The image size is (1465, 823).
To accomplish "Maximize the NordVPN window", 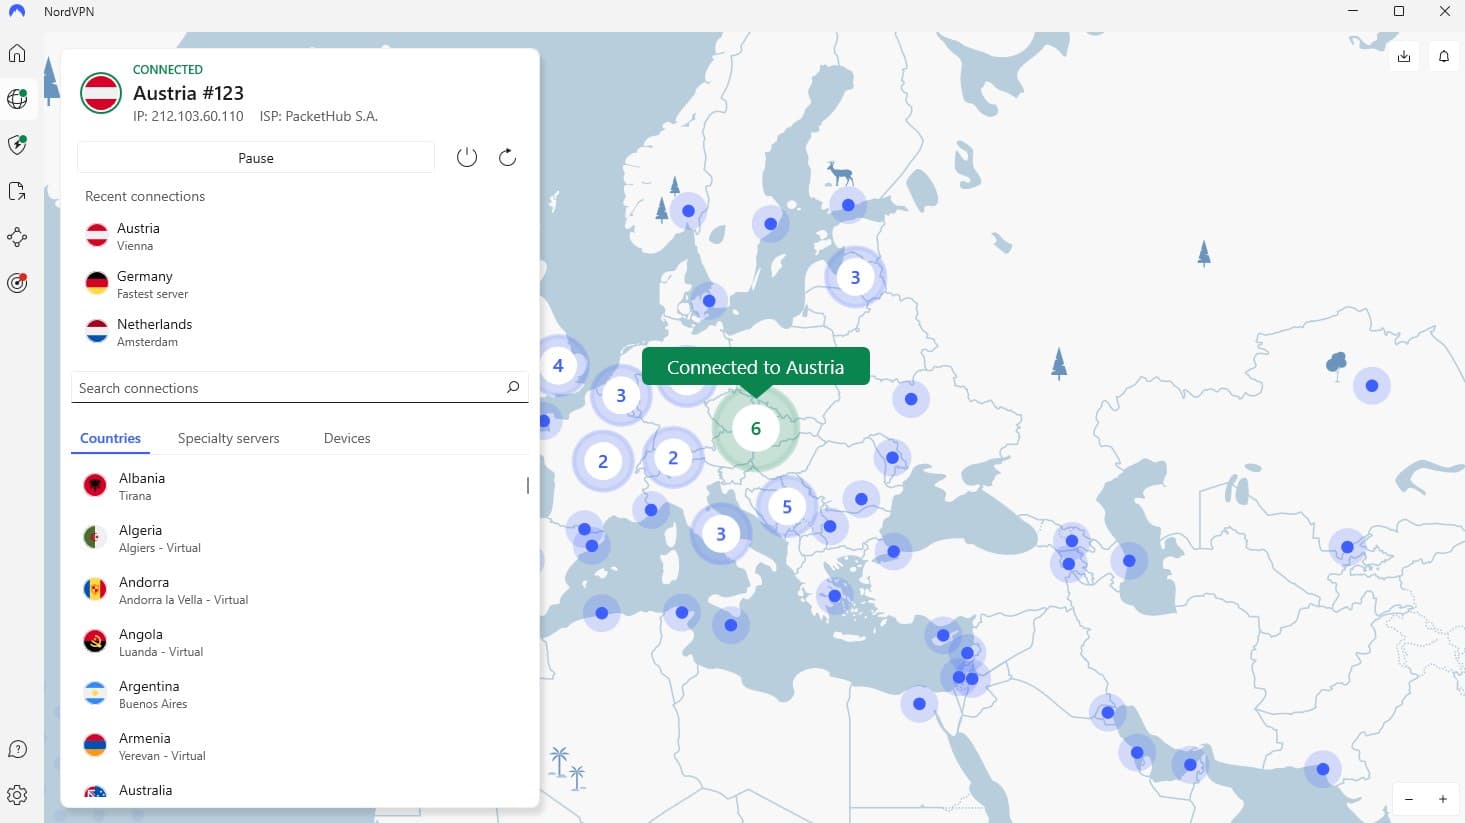I will coord(1399,12).
